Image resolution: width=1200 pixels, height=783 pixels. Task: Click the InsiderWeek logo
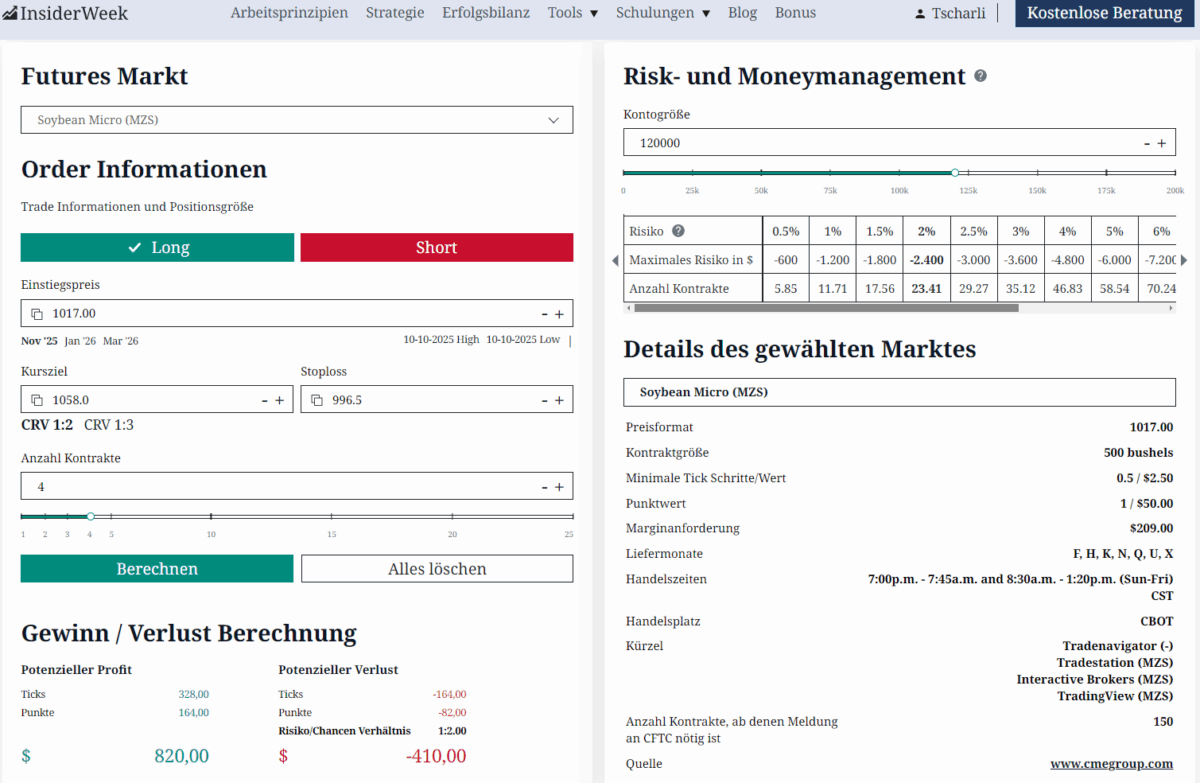click(65, 13)
